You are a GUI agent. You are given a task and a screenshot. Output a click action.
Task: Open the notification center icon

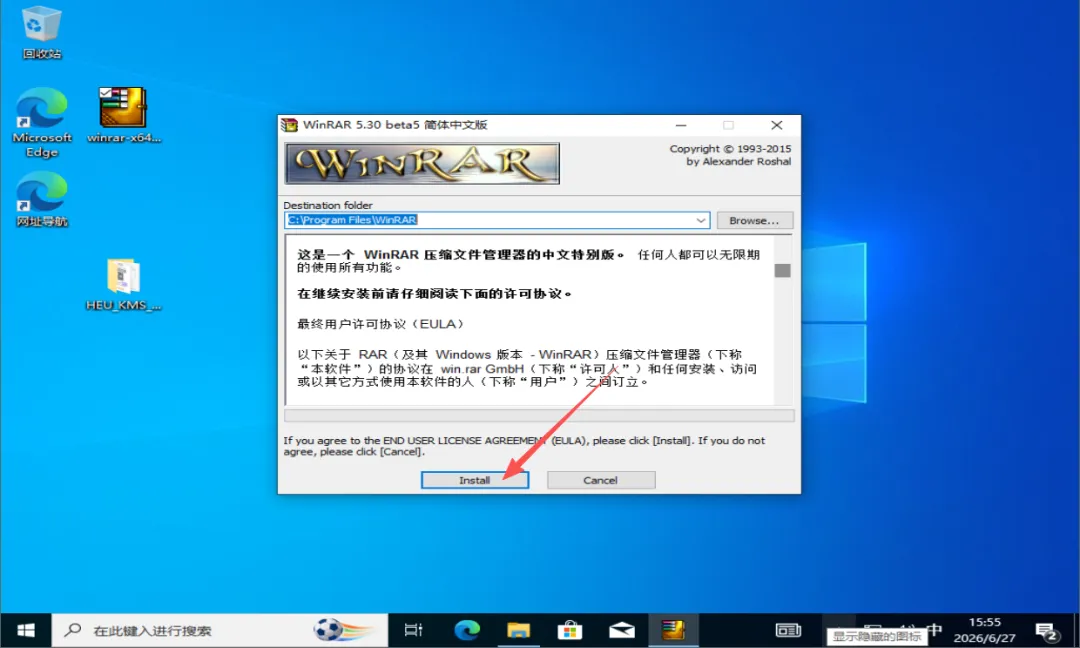(x=1048, y=631)
